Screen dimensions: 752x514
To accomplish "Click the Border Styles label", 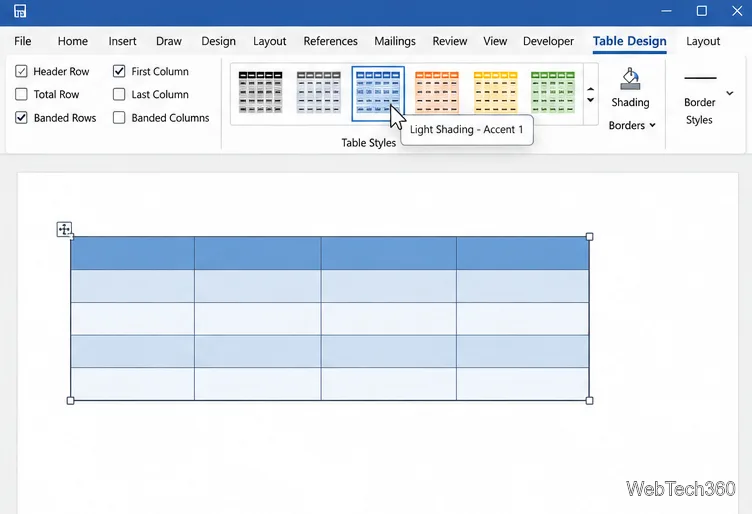I will (x=699, y=111).
